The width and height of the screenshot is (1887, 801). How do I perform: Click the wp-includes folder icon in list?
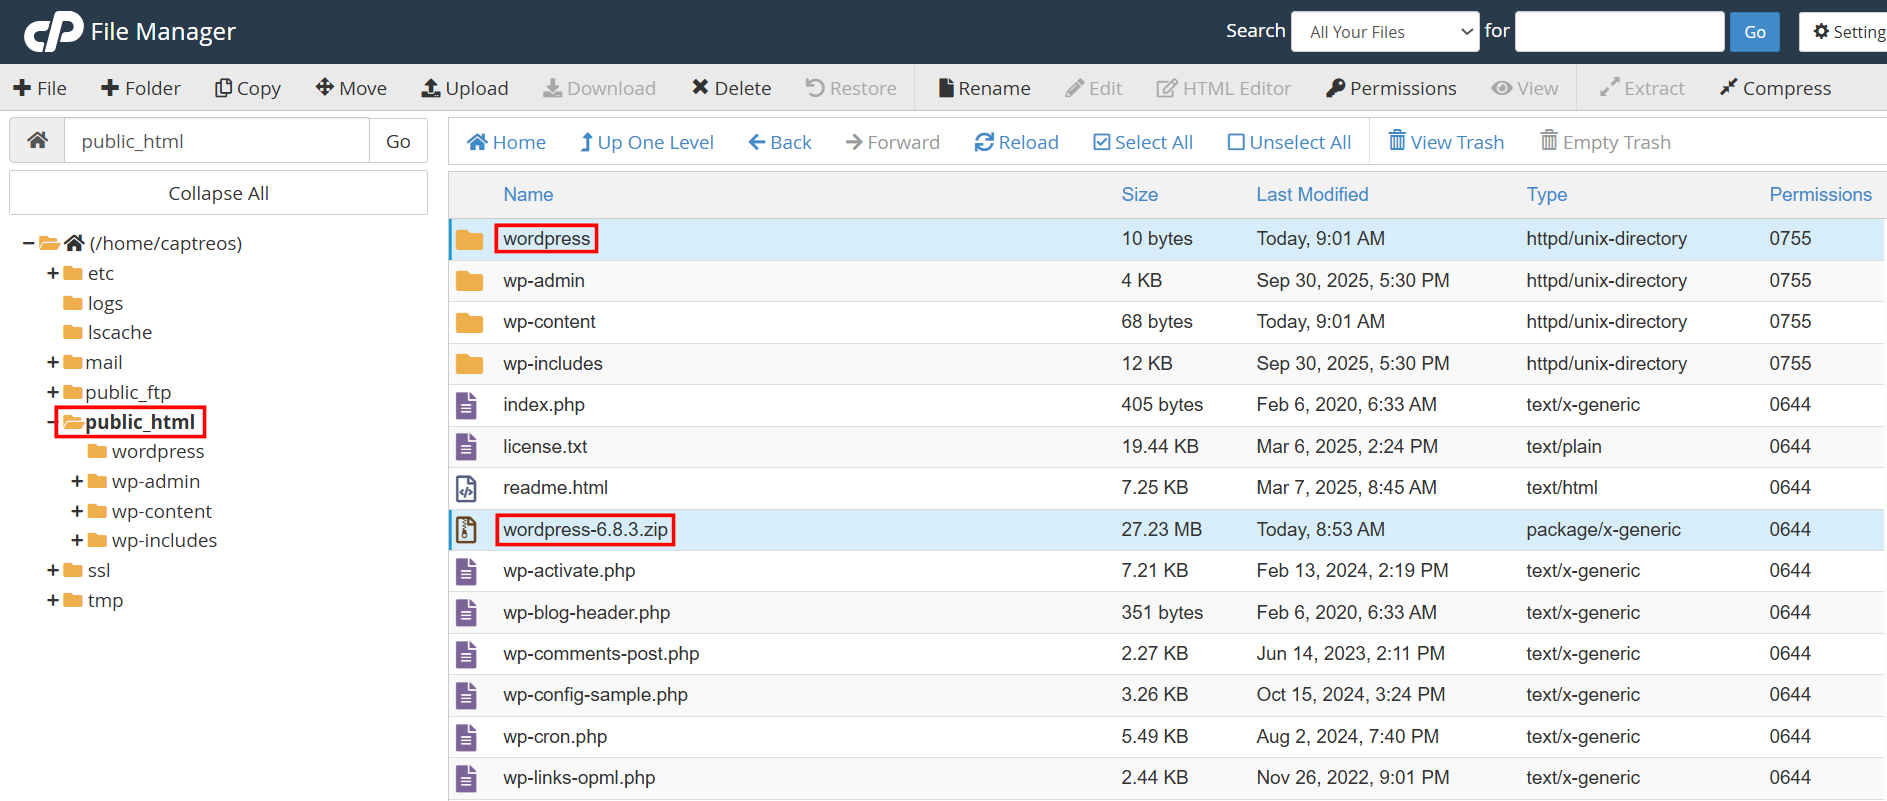click(x=469, y=364)
